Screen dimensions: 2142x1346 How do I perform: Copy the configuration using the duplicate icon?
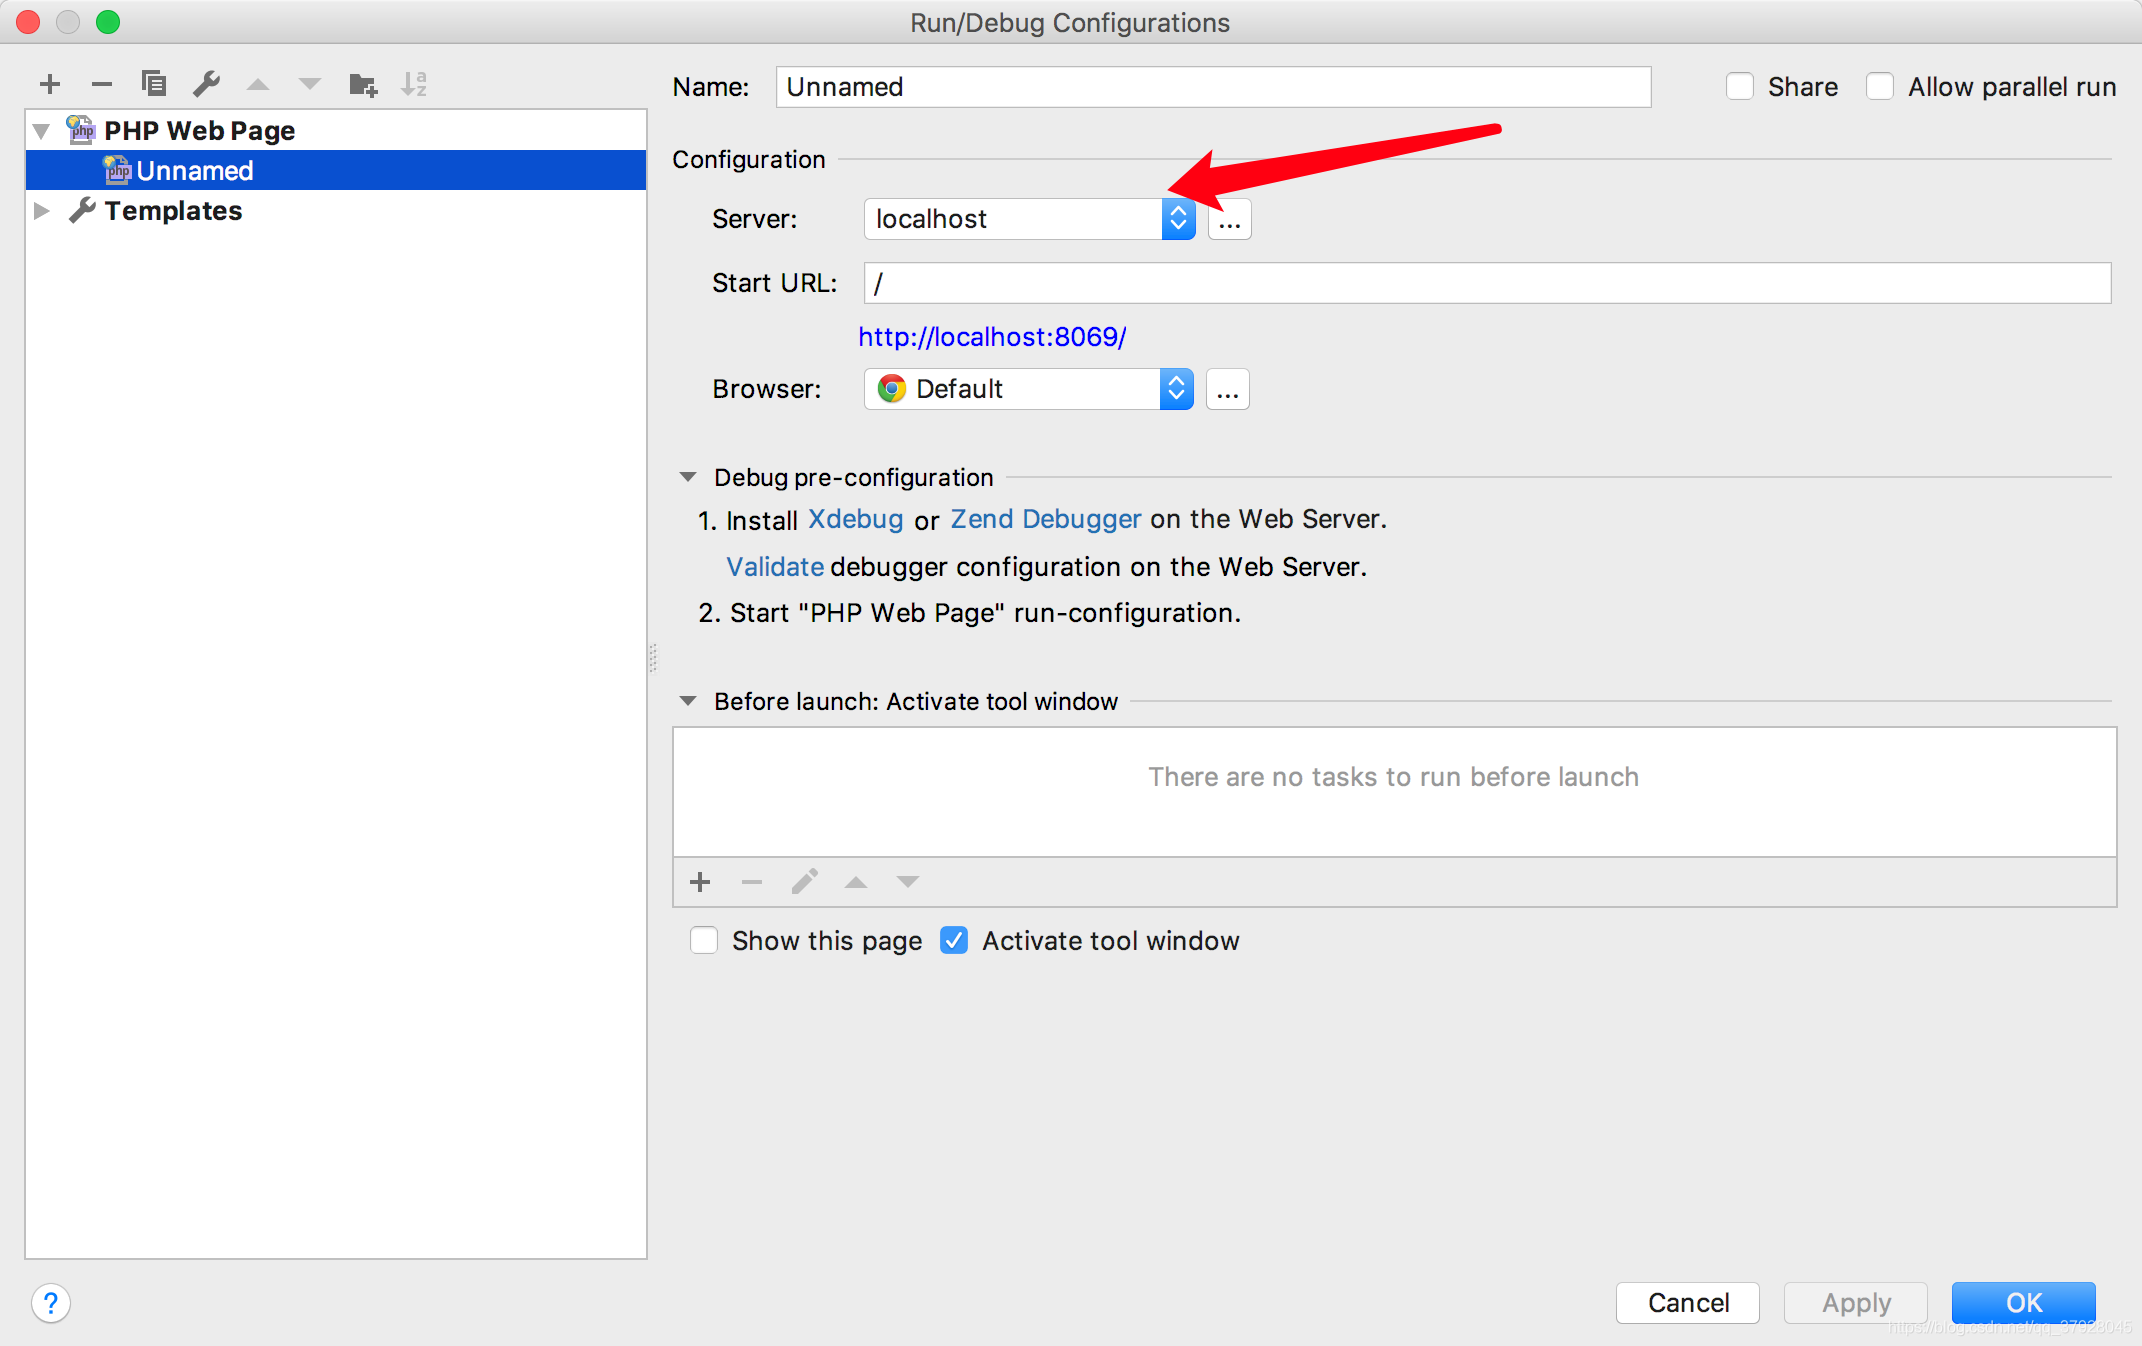tap(154, 83)
